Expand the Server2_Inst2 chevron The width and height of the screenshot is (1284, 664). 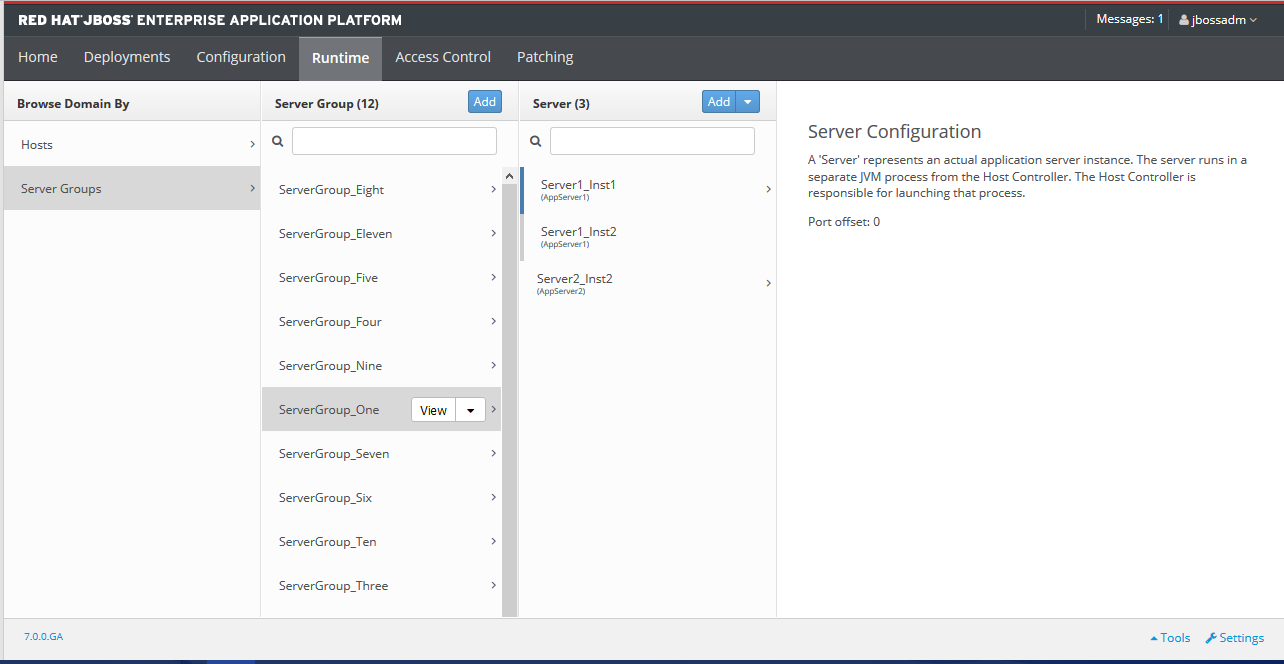(x=768, y=283)
